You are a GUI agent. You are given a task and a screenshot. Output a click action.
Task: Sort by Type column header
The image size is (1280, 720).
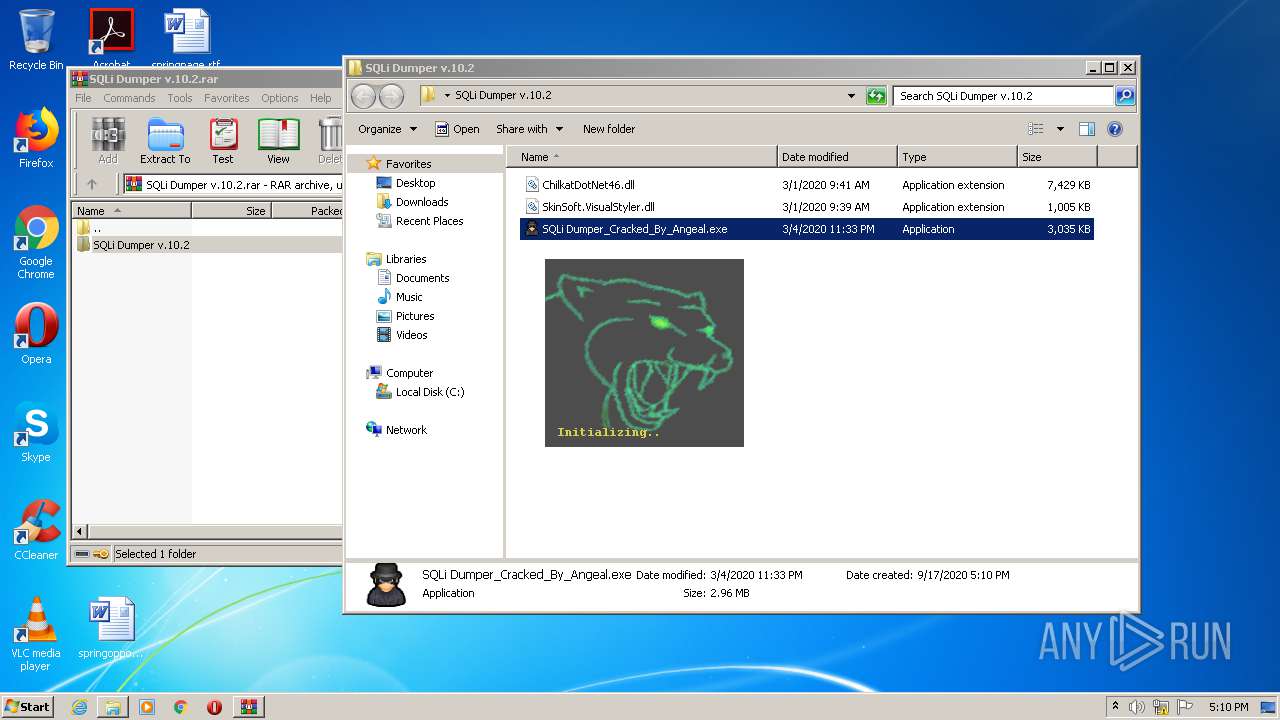click(x=957, y=157)
